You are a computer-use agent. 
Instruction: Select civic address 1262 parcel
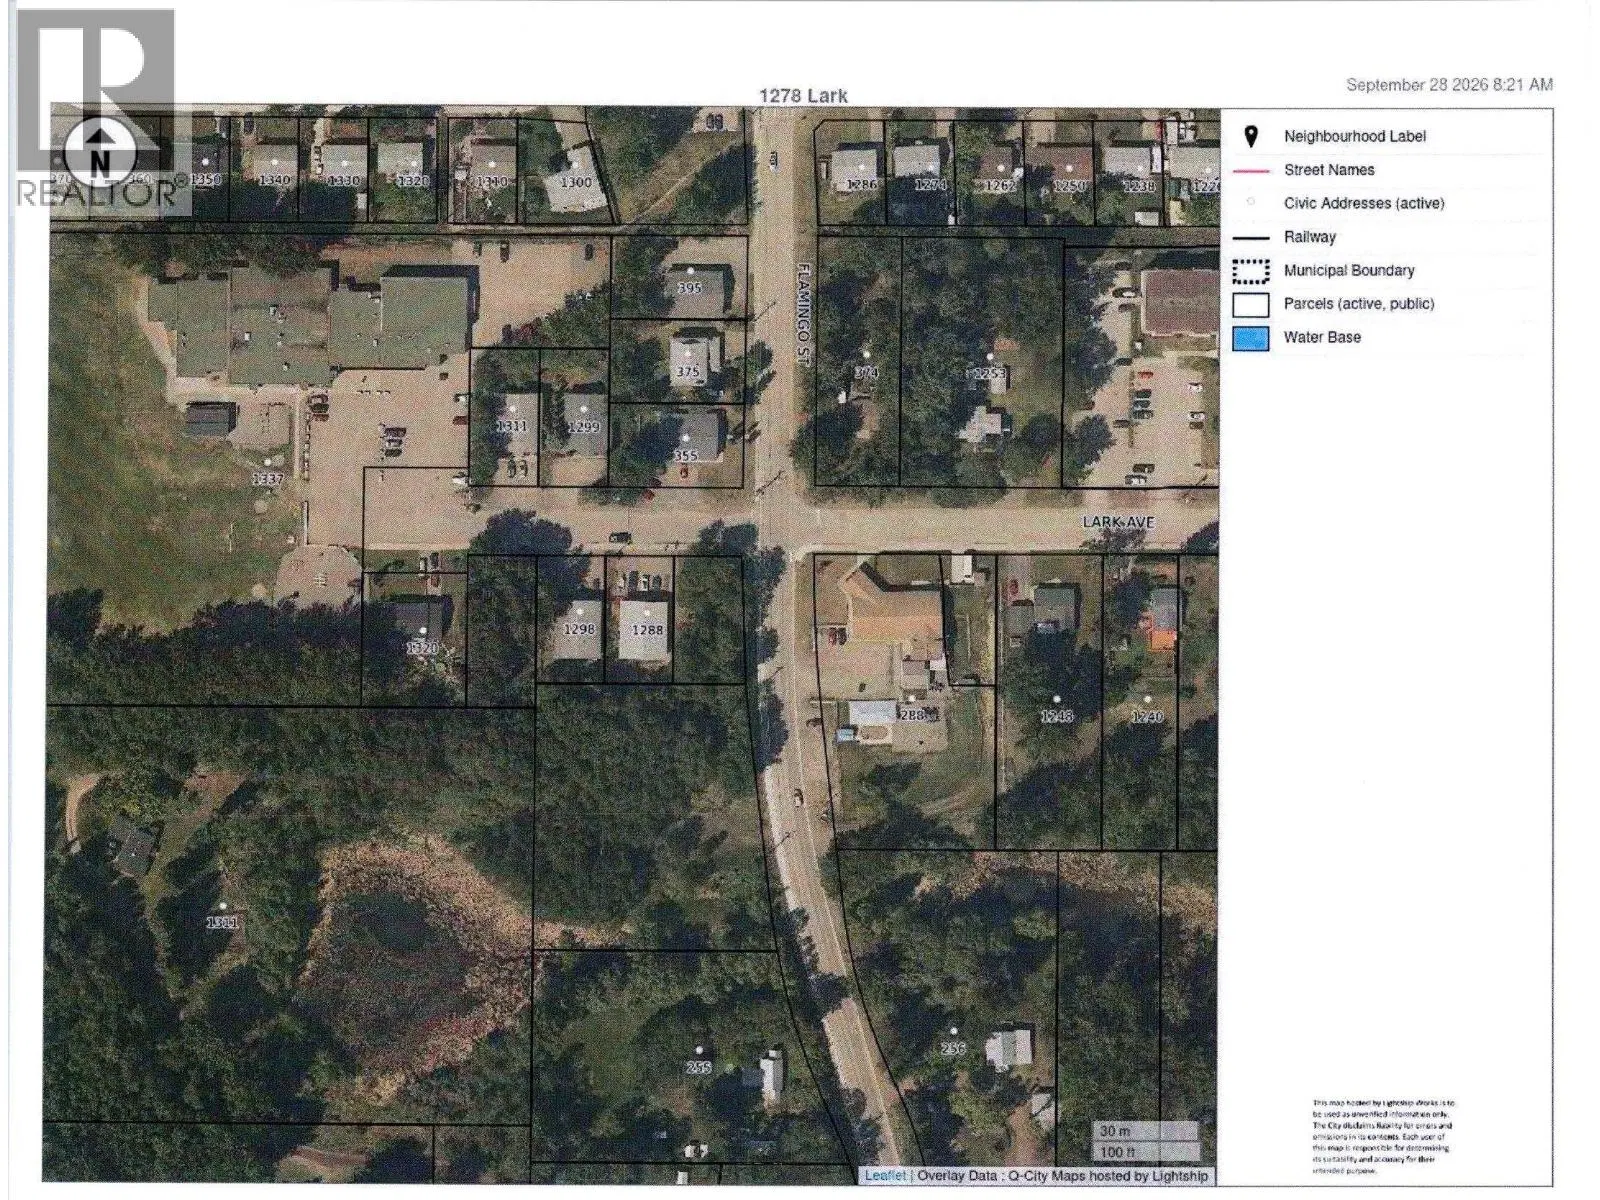(999, 185)
